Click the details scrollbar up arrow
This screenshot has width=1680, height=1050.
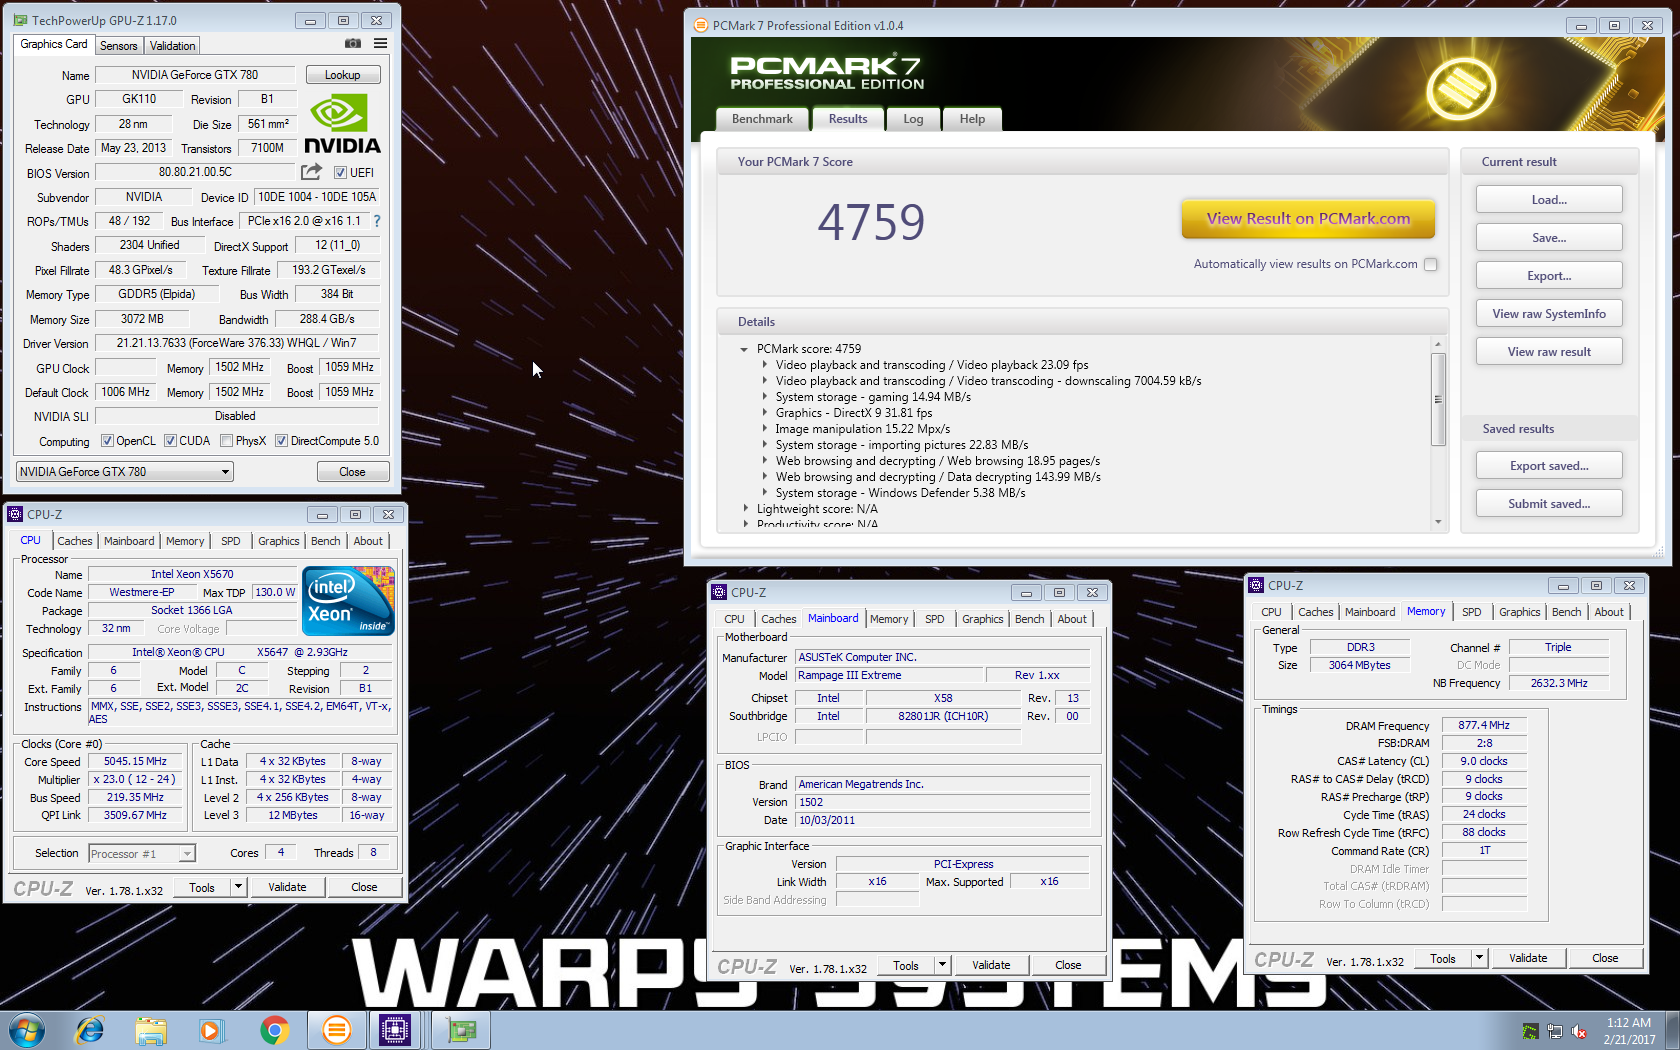point(1438,344)
